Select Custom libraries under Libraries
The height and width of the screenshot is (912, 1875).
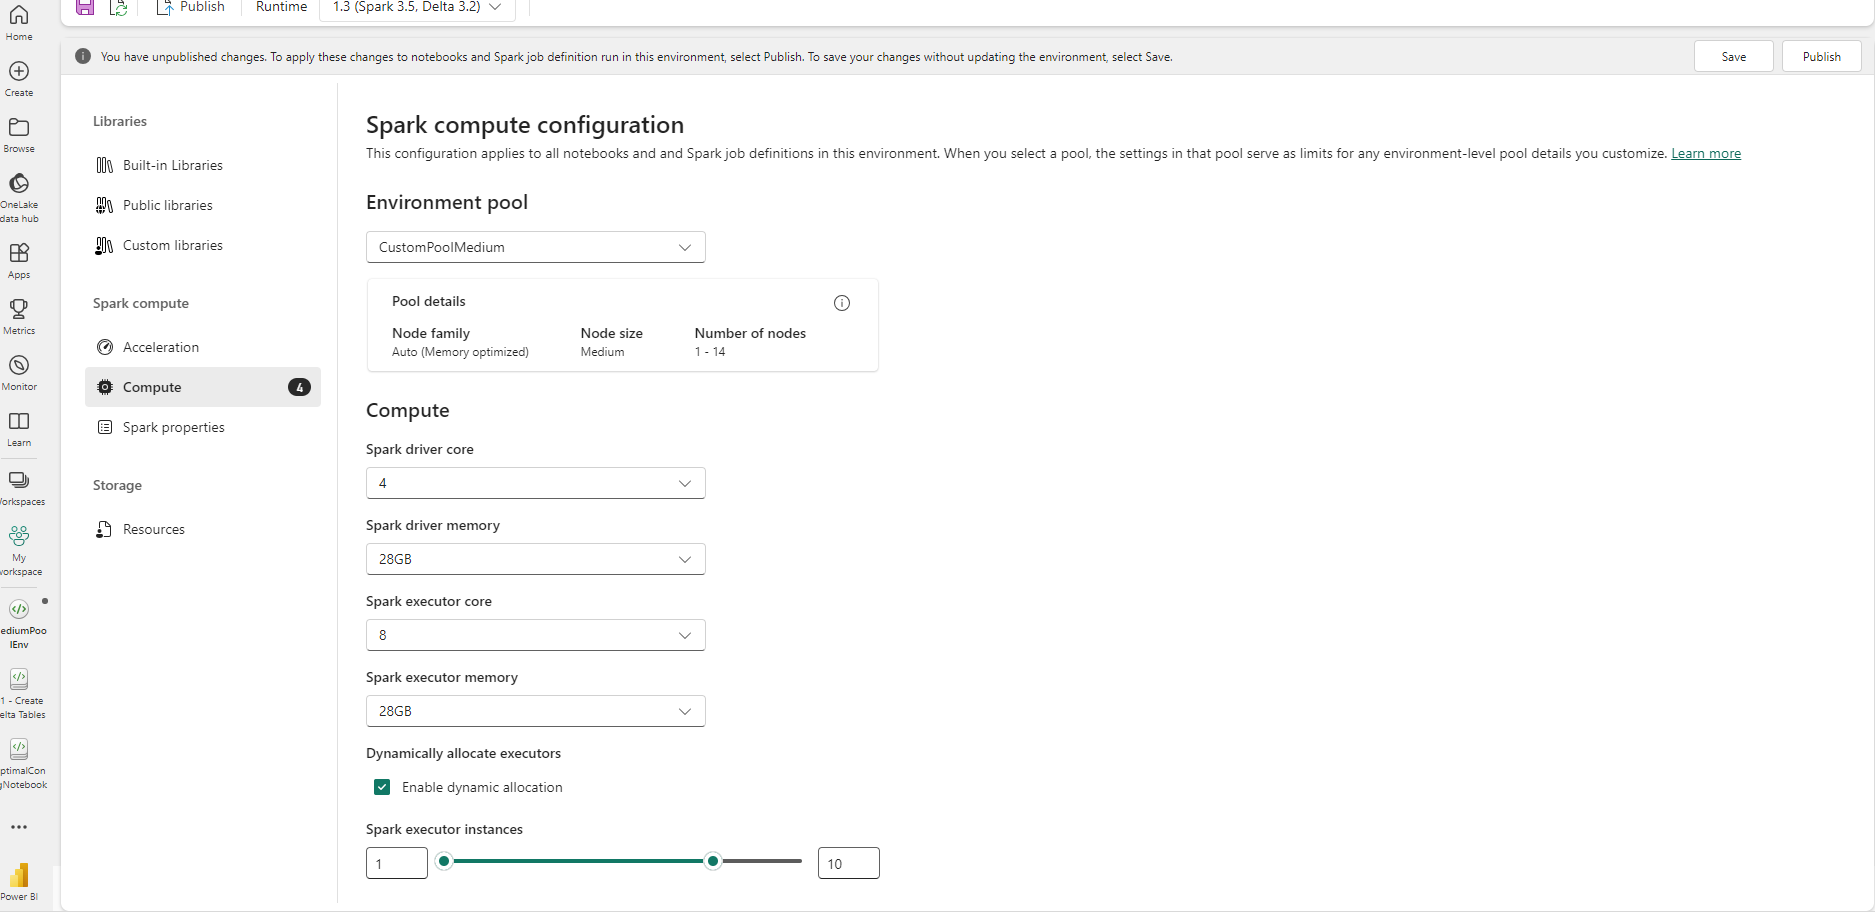click(172, 245)
